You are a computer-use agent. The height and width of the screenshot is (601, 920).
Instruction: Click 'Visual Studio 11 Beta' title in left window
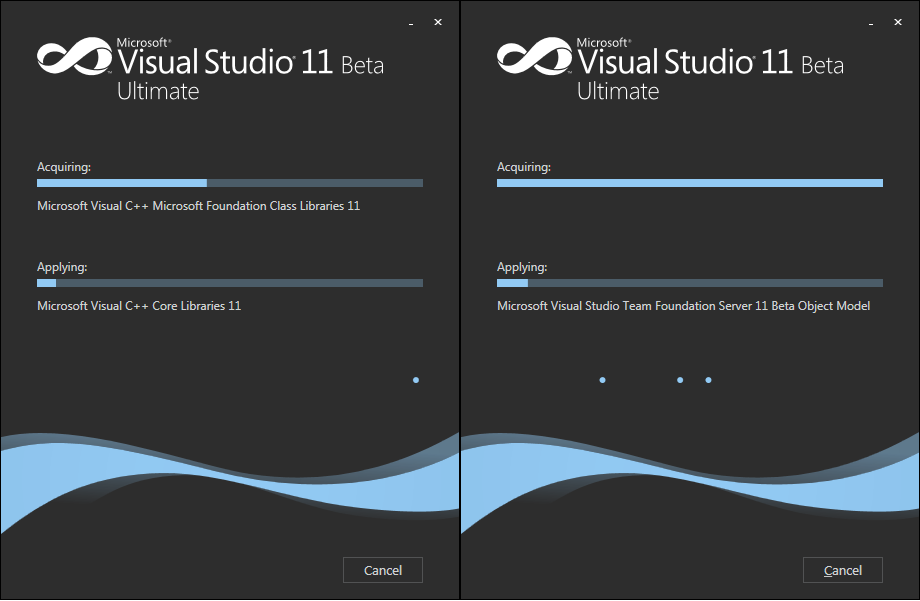251,62
